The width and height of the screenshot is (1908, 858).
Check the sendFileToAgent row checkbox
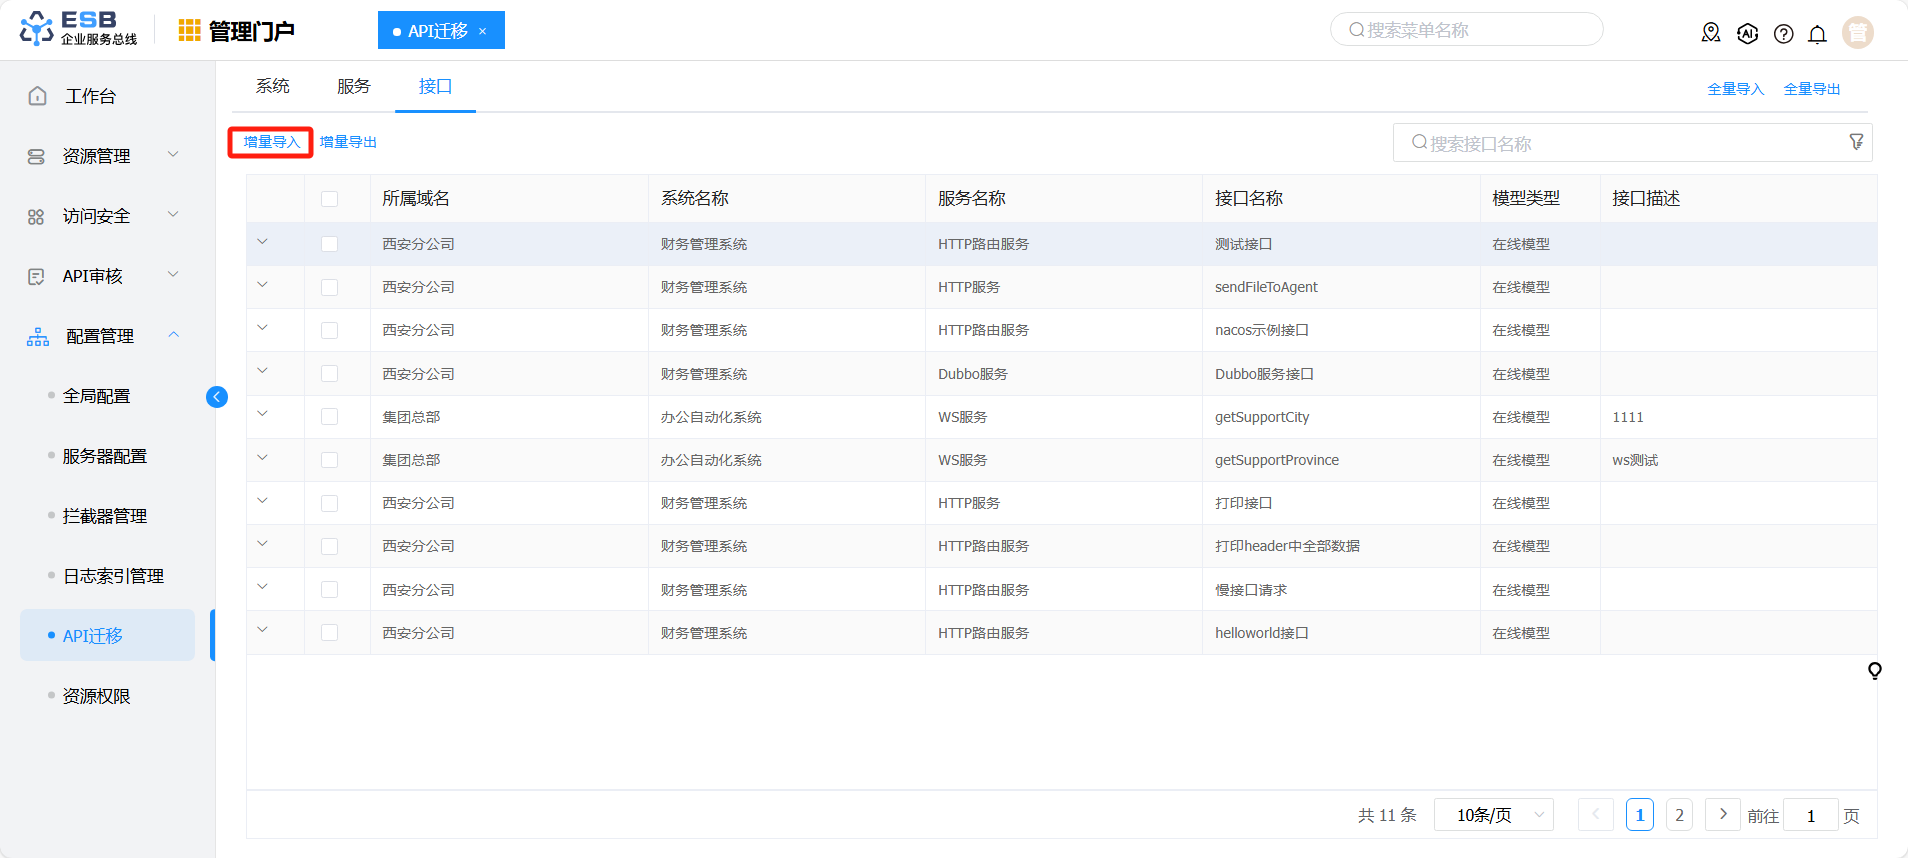pos(329,288)
